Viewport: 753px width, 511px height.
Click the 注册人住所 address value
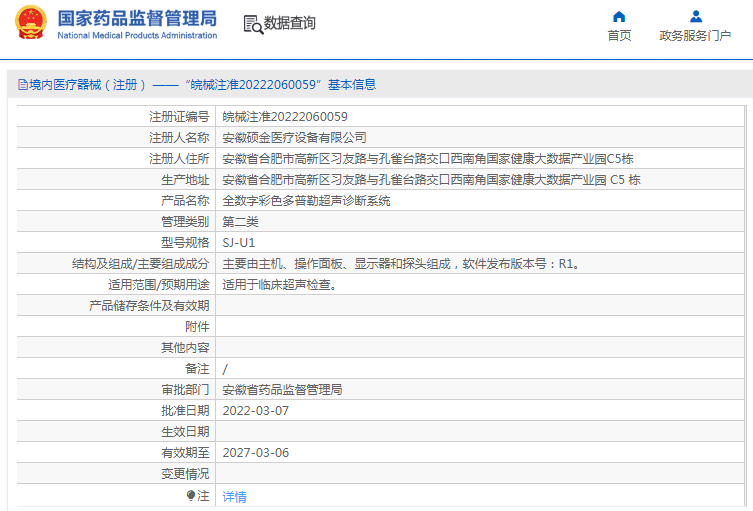[428, 159]
